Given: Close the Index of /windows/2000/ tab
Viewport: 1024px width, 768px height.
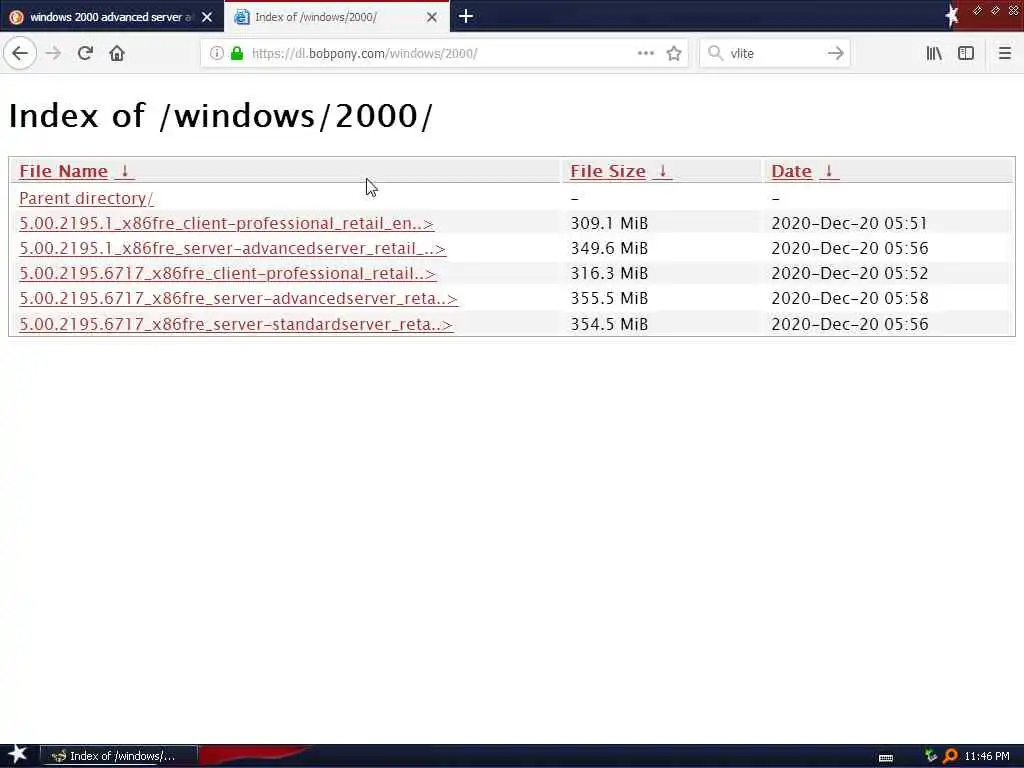Looking at the screenshot, I should click(x=432, y=17).
